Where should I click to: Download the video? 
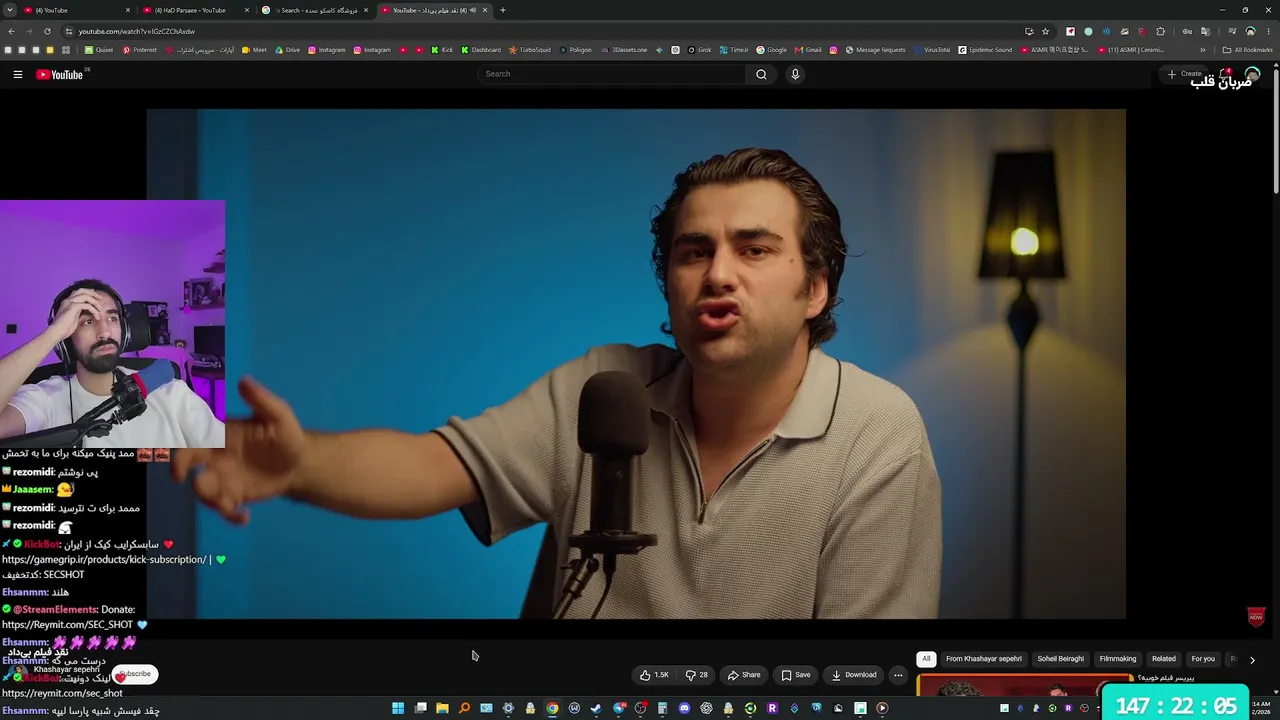(x=854, y=675)
